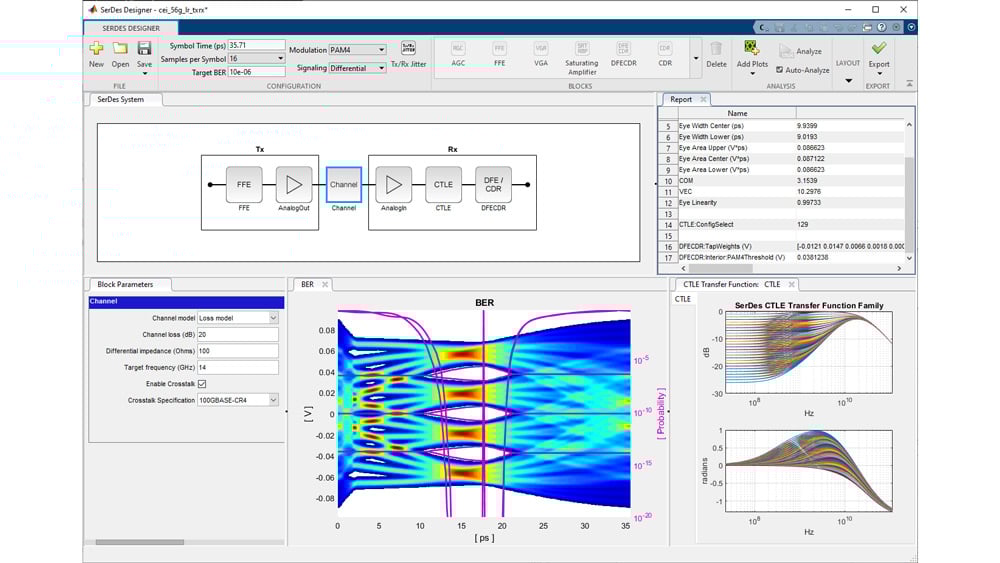Click the Differential impedance field
The image size is (1000, 563).
tap(237, 351)
